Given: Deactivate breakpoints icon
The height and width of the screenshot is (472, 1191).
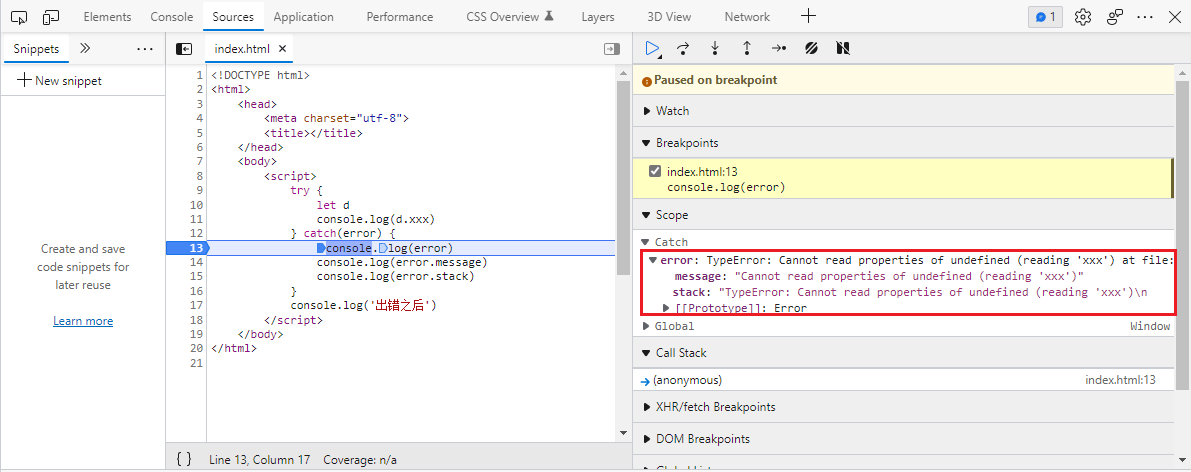Looking at the screenshot, I should [810, 49].
